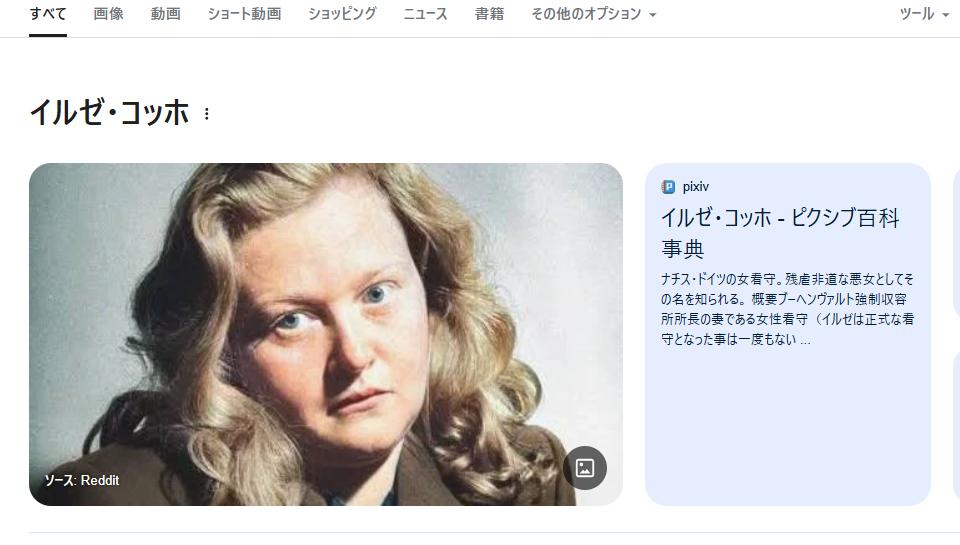Open the large portrait thumbnail

(326, 334)
